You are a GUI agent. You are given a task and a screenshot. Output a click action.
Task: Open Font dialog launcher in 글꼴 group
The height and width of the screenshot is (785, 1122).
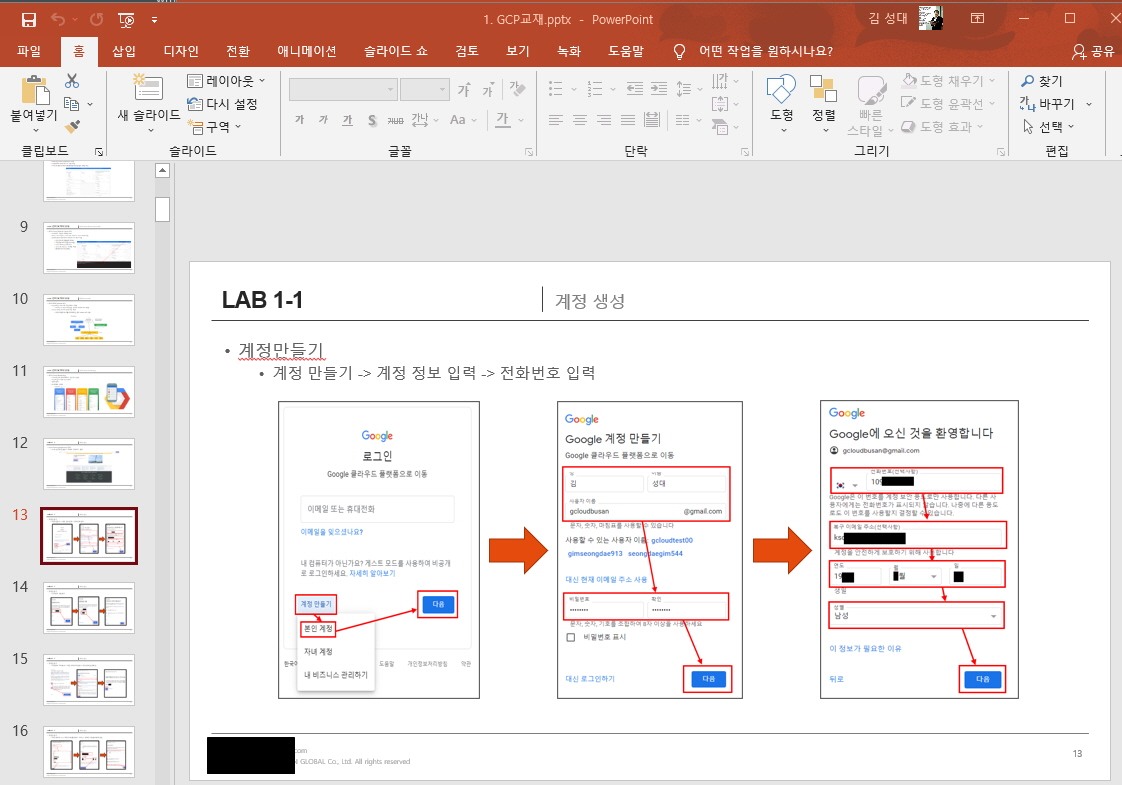coord(530,152)
